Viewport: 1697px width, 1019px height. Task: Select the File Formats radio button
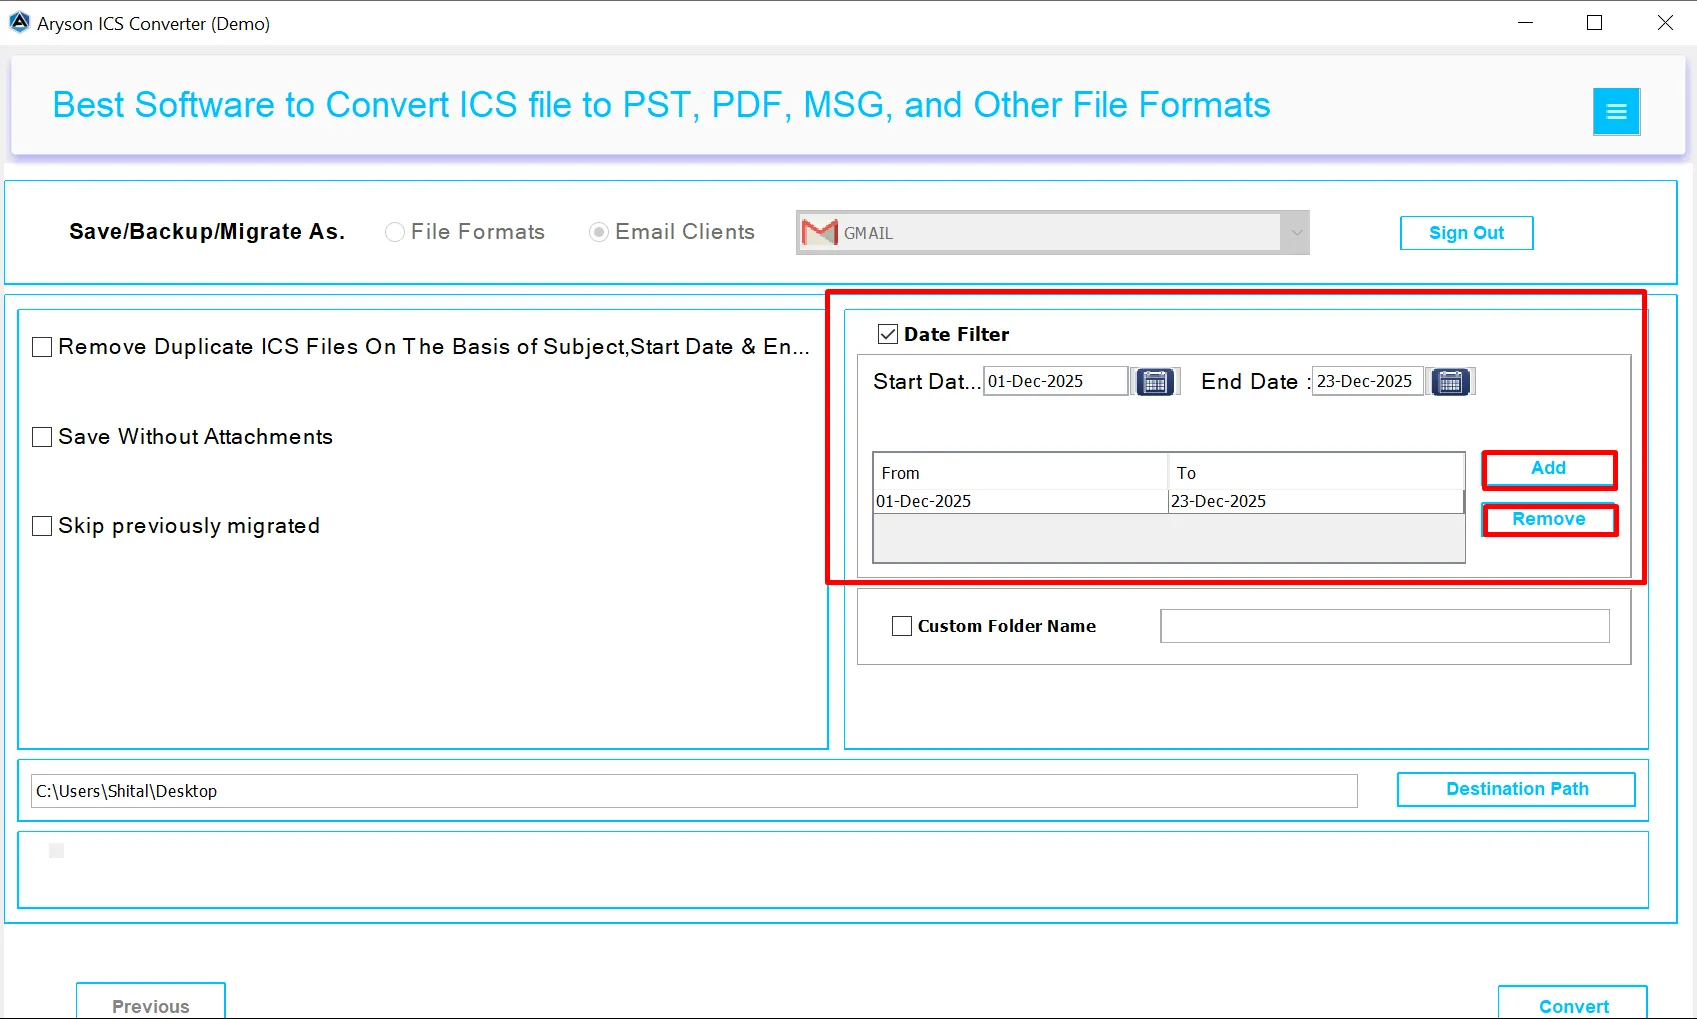(395, 231)
